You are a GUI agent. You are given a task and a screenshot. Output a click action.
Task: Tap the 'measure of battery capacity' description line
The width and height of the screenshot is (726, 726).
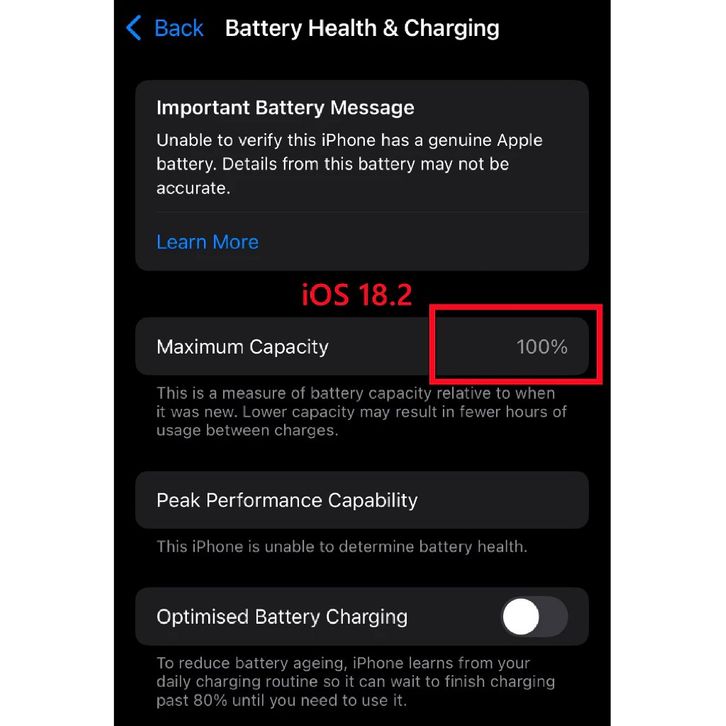(x=356, y=393)
